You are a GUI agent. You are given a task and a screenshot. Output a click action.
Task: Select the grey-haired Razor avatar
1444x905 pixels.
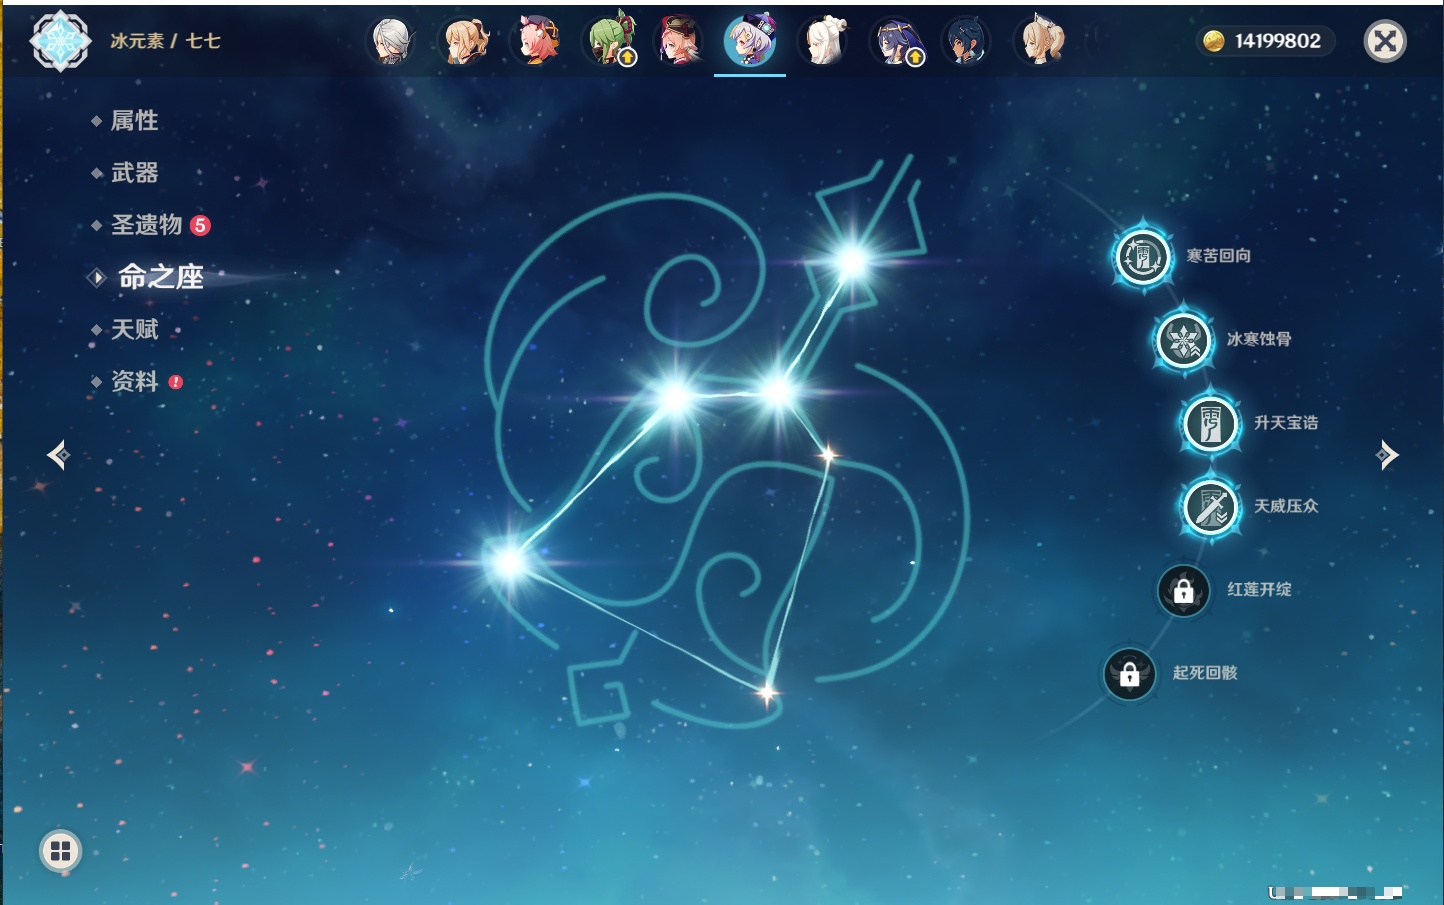point(391,42)
